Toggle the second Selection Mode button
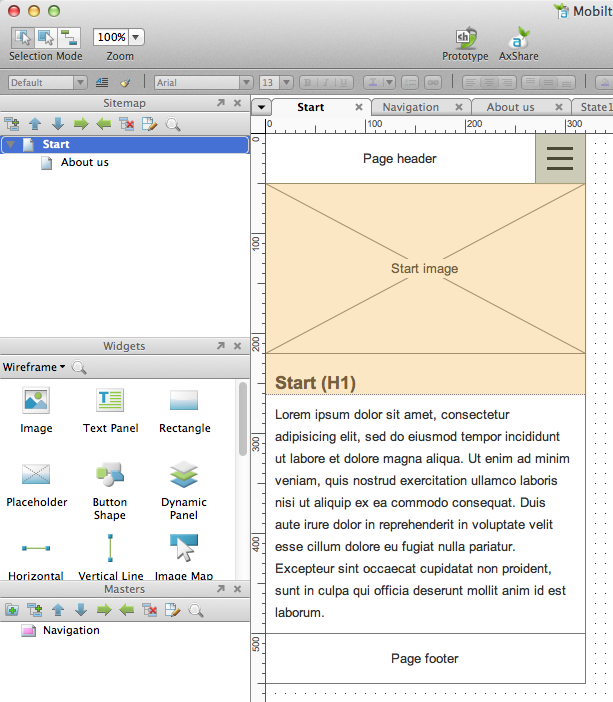The height and width of the screenshot is (702, 613). pos(46,37)
